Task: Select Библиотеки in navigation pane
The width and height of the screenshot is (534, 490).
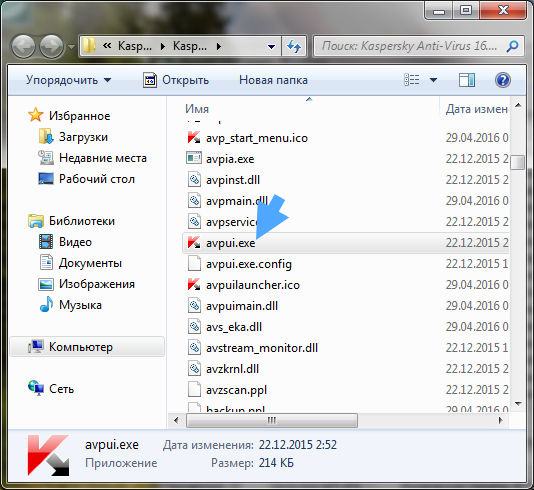Action: [x=72, y=221]
